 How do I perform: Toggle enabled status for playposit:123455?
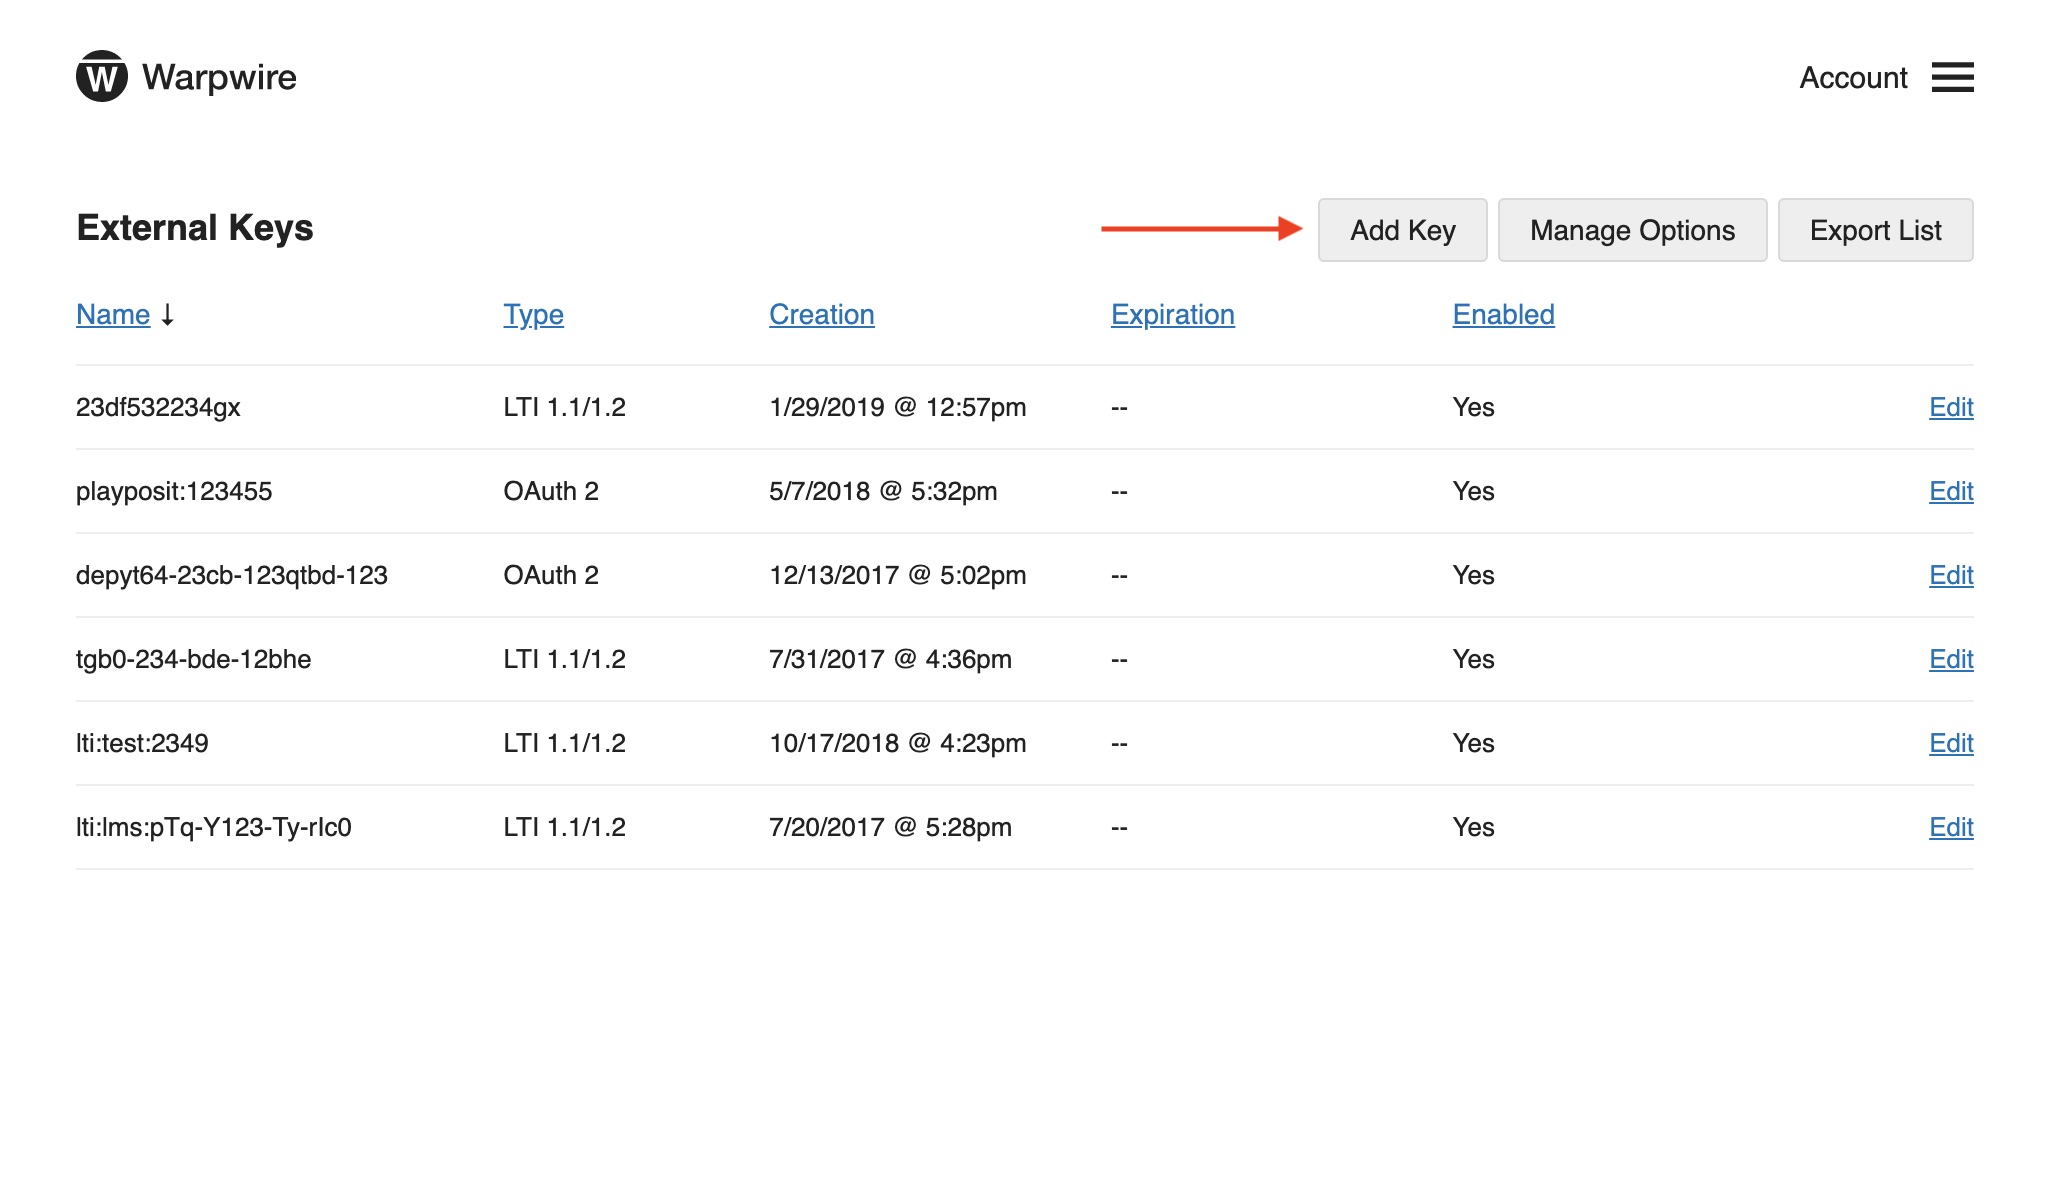[1949, 490]
